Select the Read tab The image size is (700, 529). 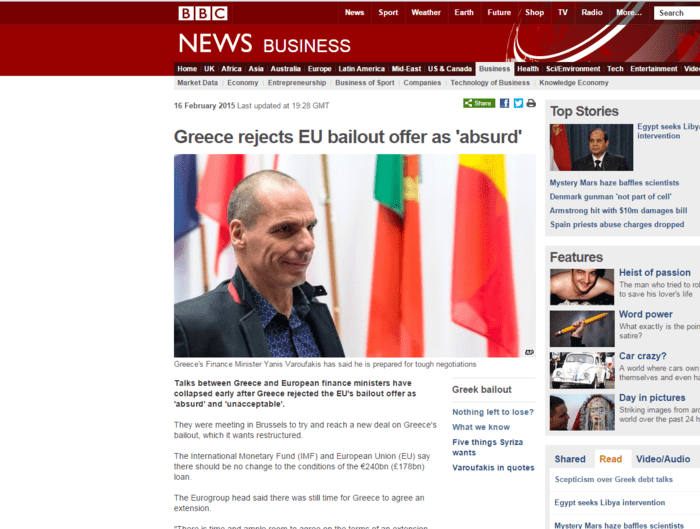[610, 459]
